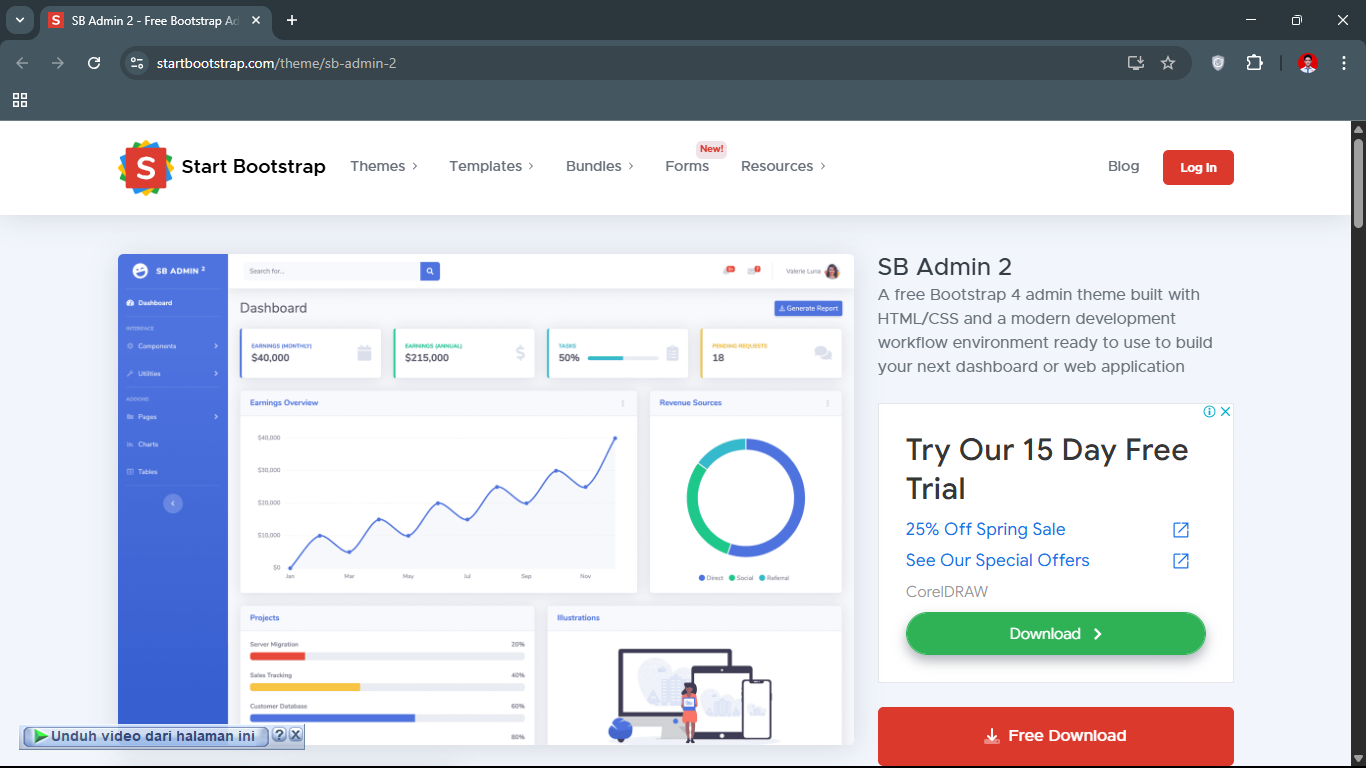Click the red Free Download button
The height and width of the screenshot is (768, 1366).
pyautogui.click(x=1055, y=736)
